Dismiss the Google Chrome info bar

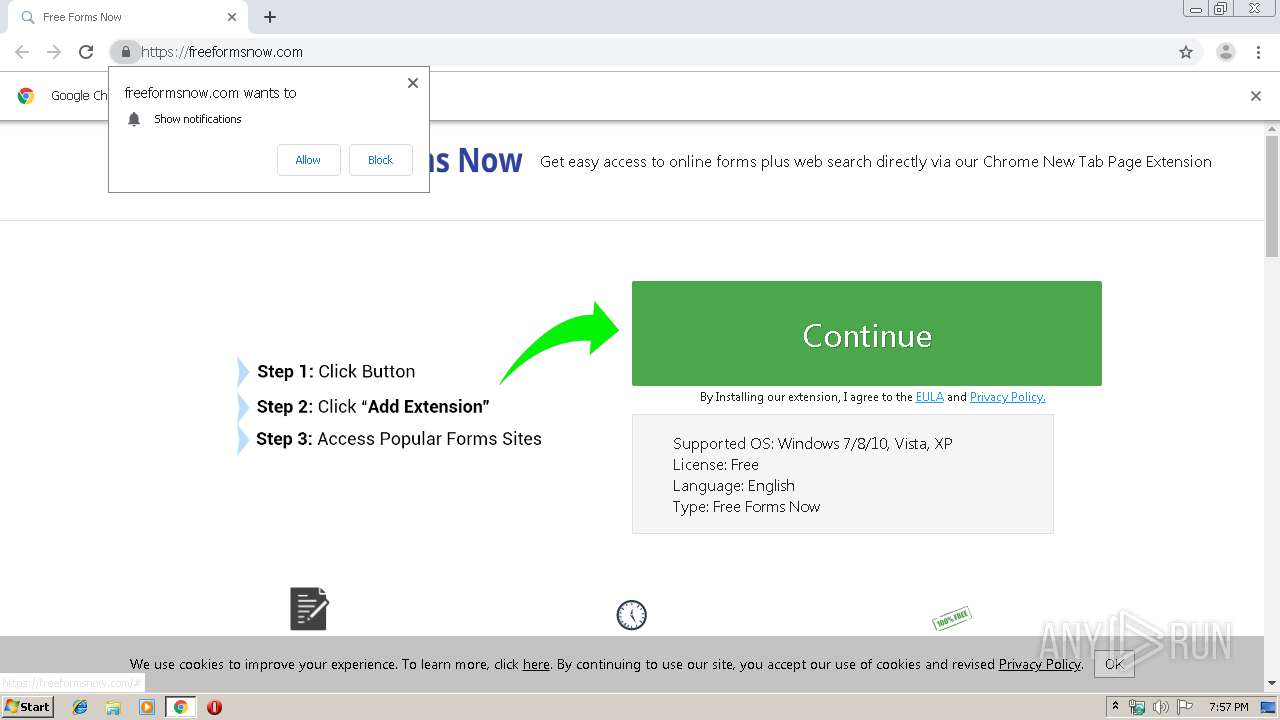(x=1256, y=96)
